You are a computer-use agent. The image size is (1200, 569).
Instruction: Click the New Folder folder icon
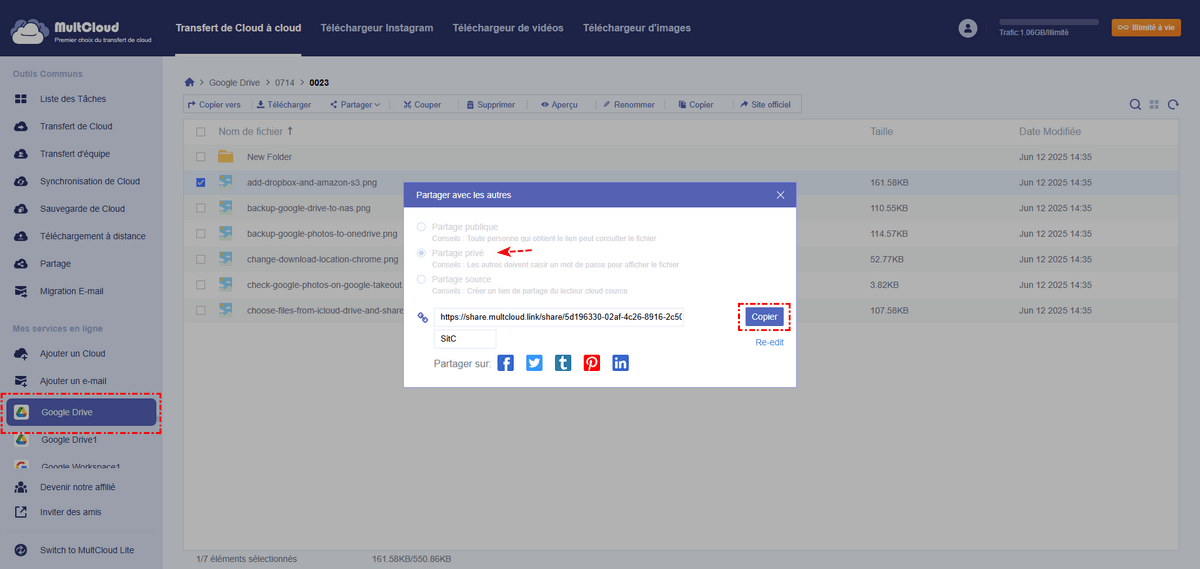tap(226, 157)
